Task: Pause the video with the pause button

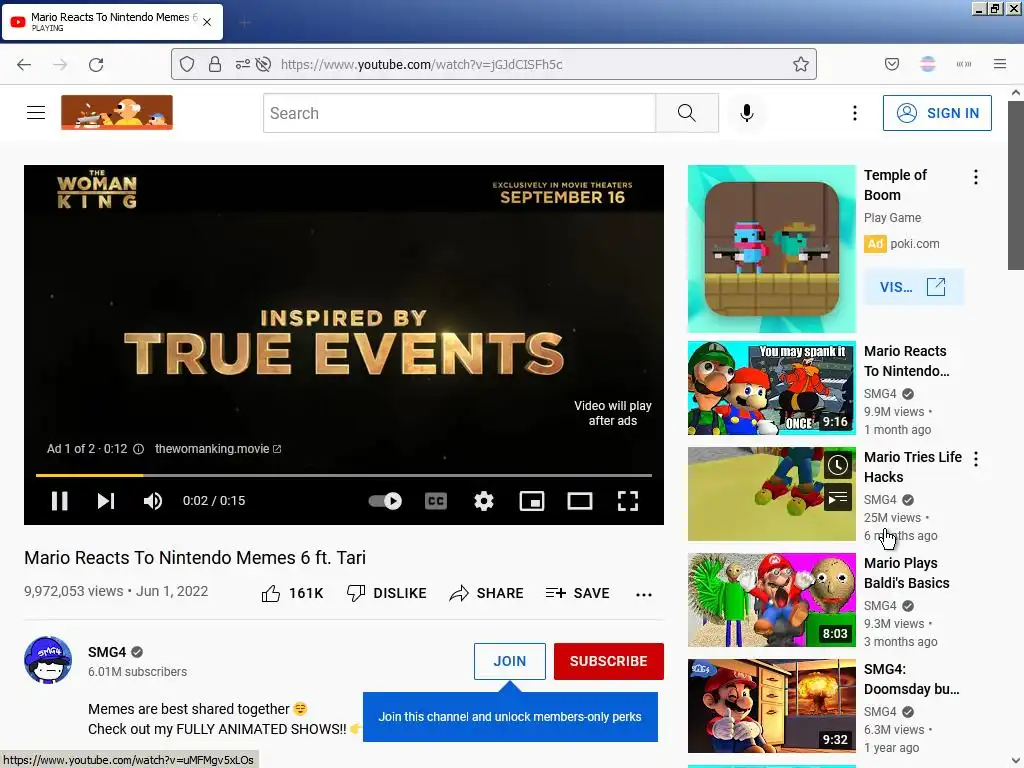Action: (x=59, y=501)
